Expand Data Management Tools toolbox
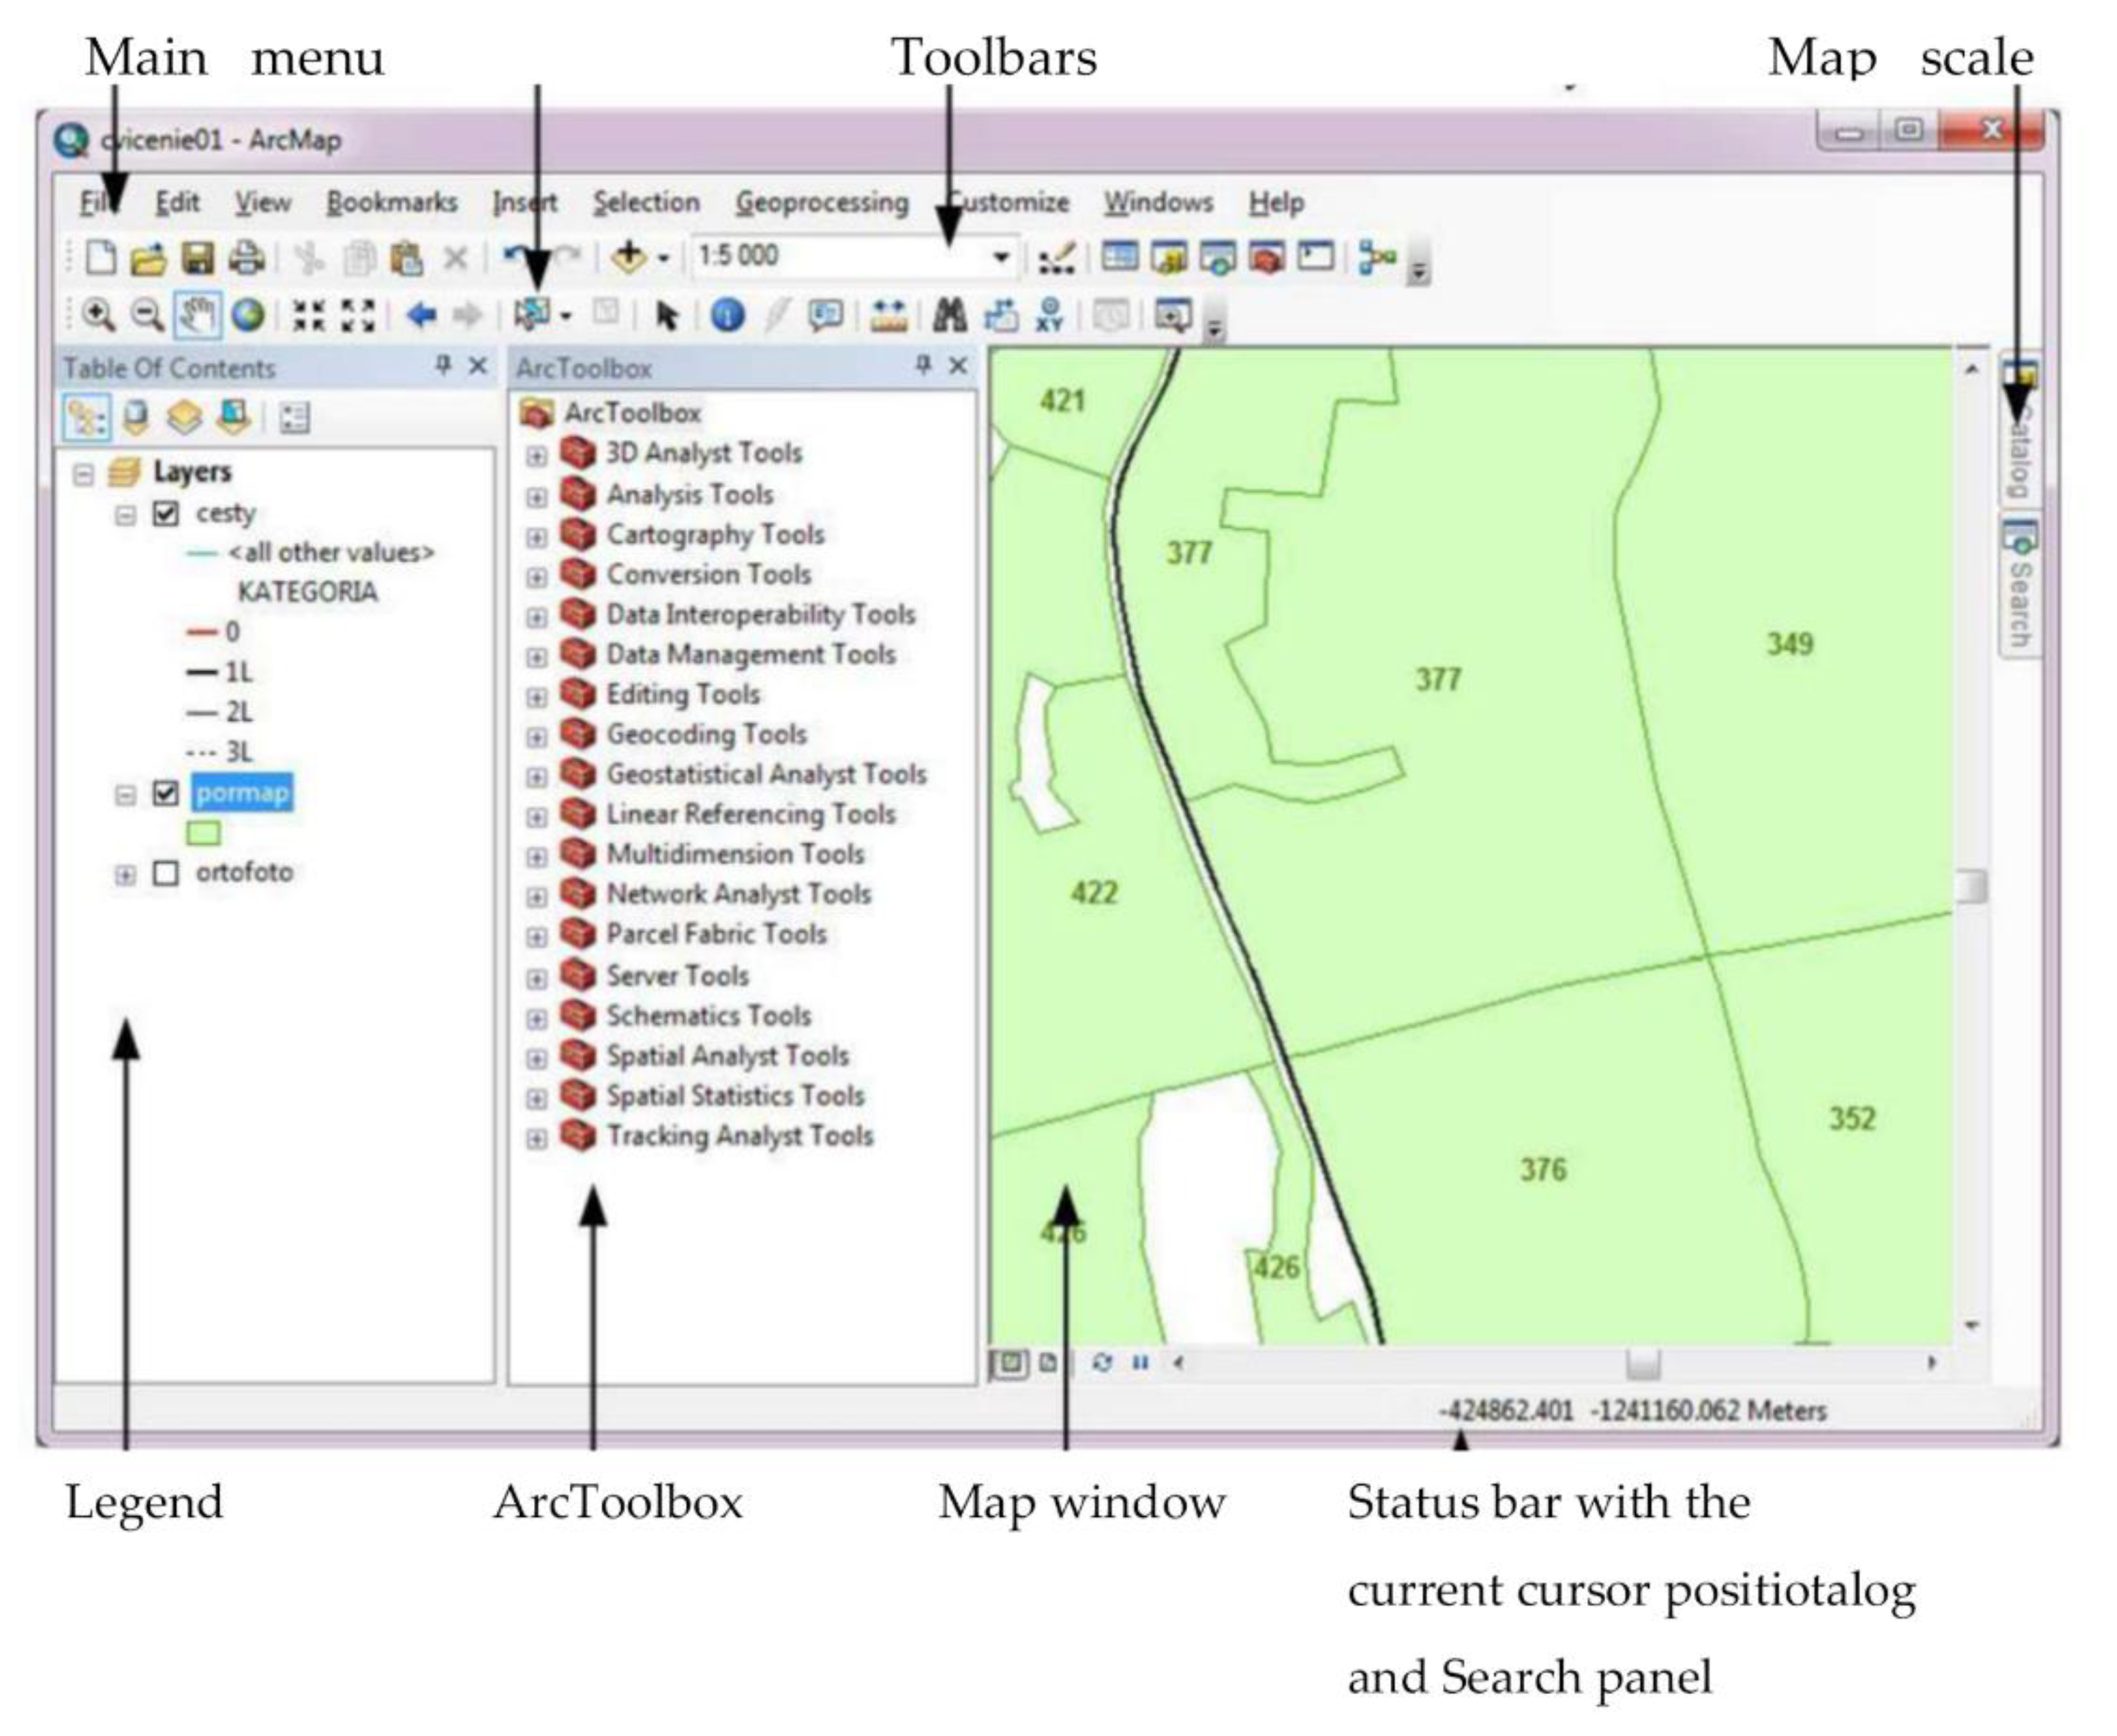Viewport: 2117px width, 1736px height. click(x=537, y=657)
